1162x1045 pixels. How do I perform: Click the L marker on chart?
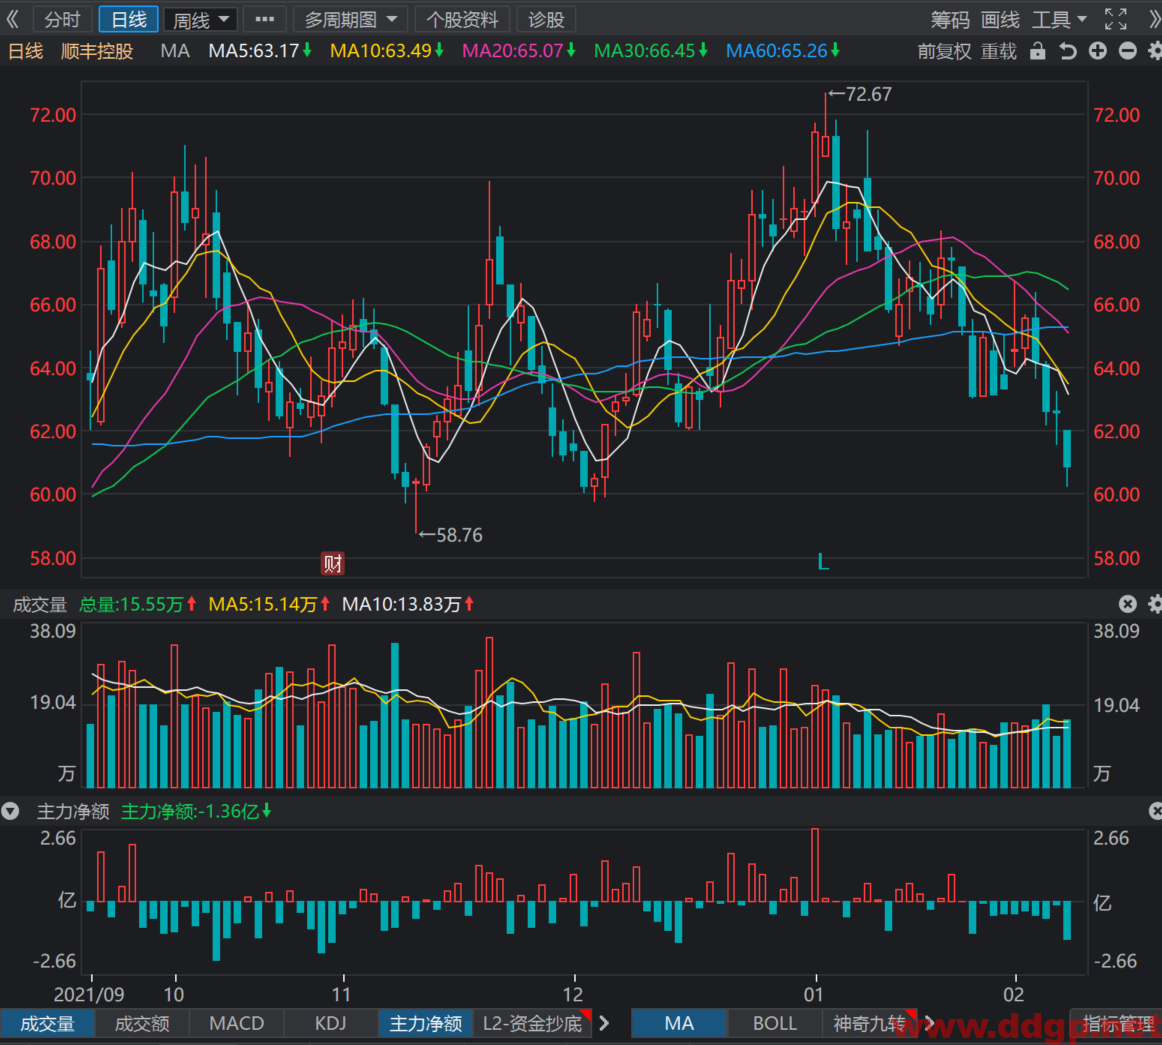823,562
